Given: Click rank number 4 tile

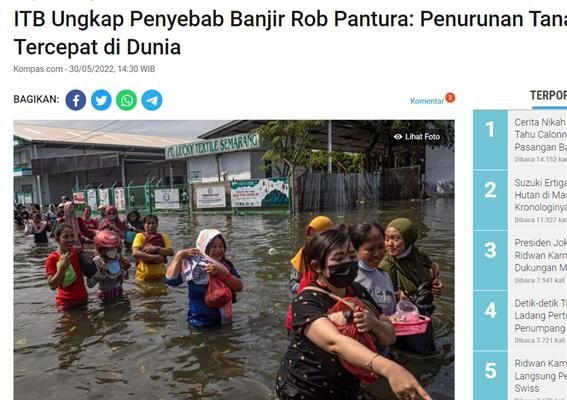Looking at the screenshot, I should (490, 320).
